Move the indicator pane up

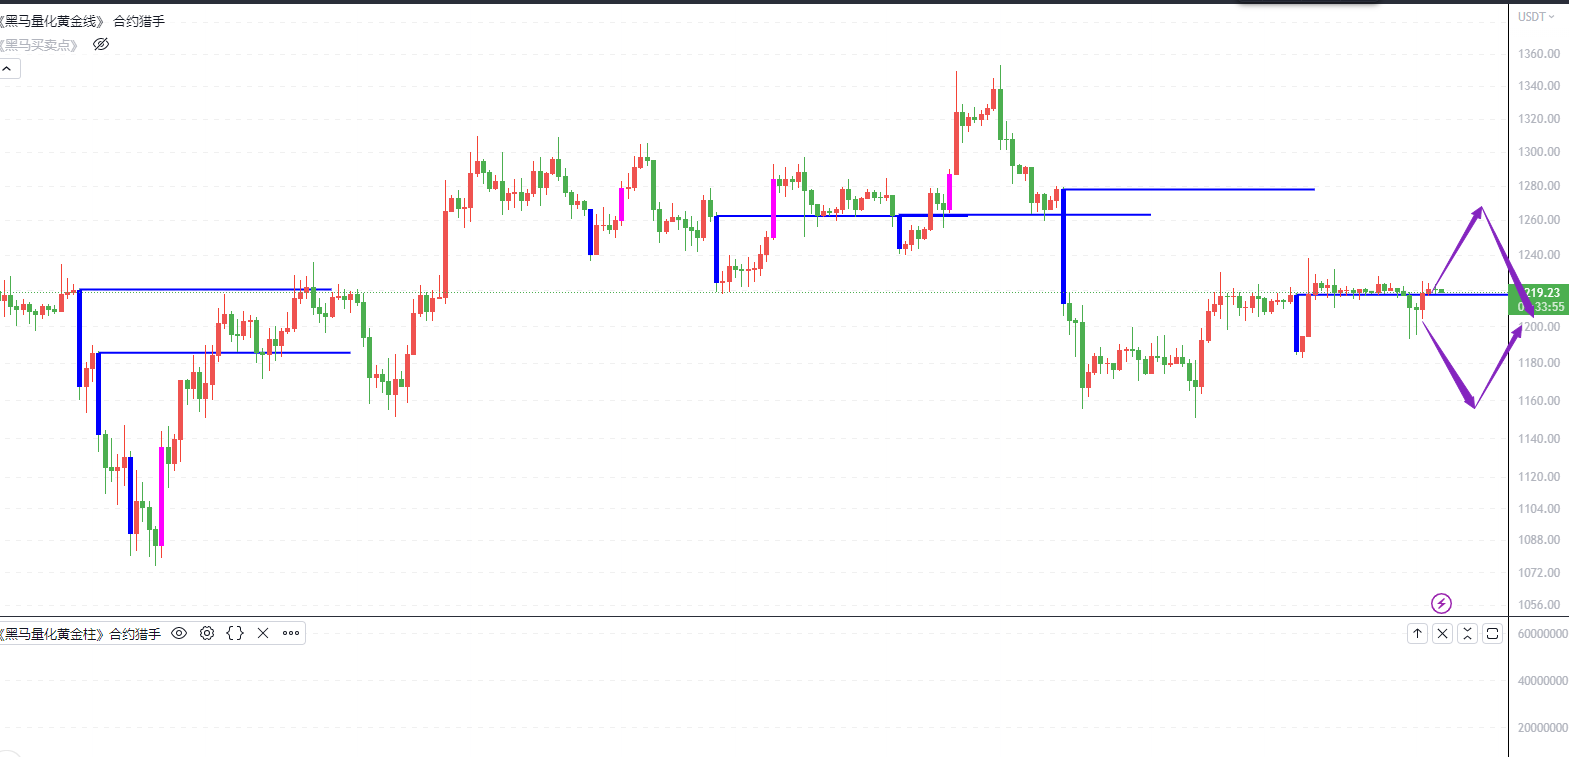pyautogui.click(x=1417, y=633)
